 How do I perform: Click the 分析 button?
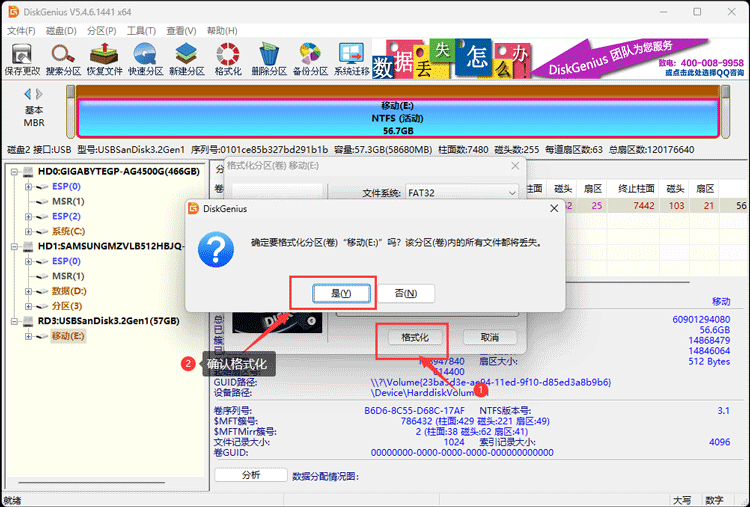(251, 474)
